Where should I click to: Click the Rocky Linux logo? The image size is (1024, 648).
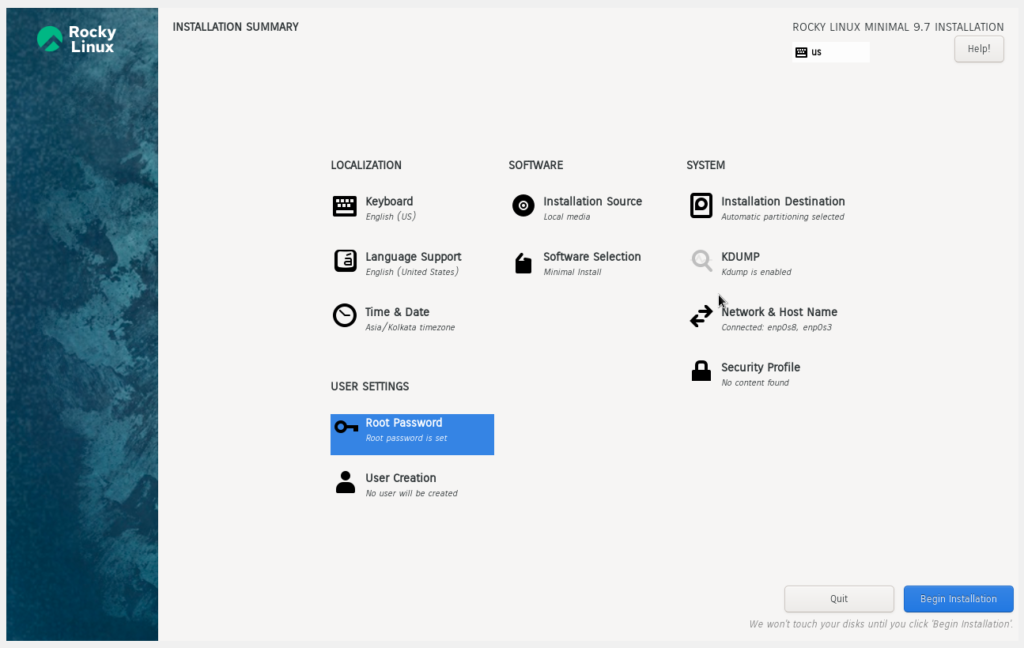77,39
